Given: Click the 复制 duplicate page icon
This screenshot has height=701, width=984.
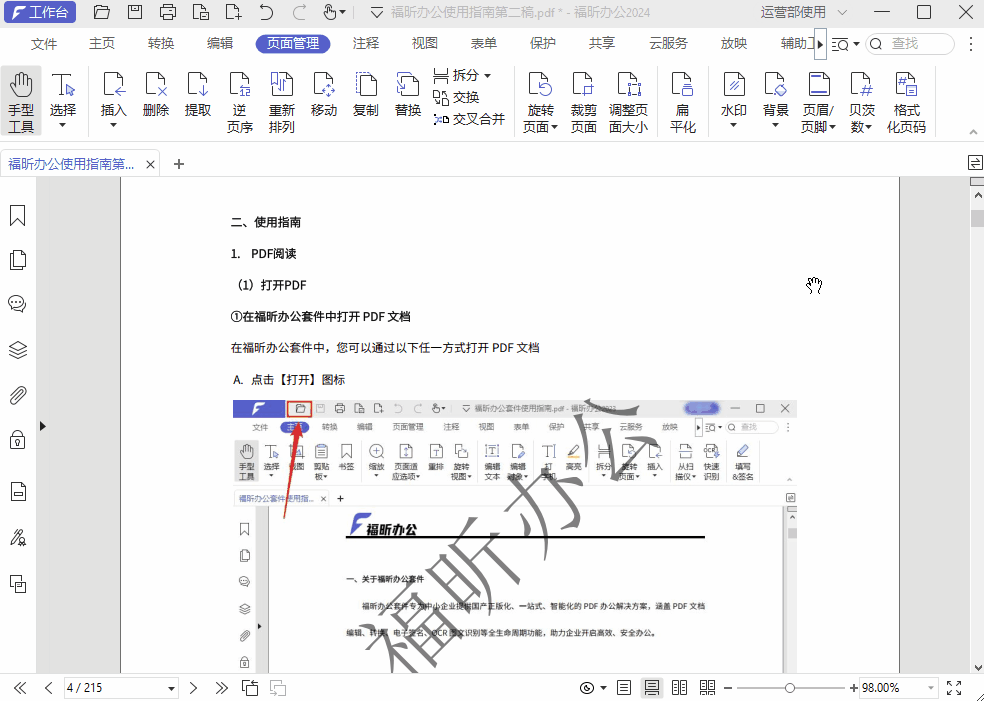Looking at the screenshot, I should (x=365, y=95).
